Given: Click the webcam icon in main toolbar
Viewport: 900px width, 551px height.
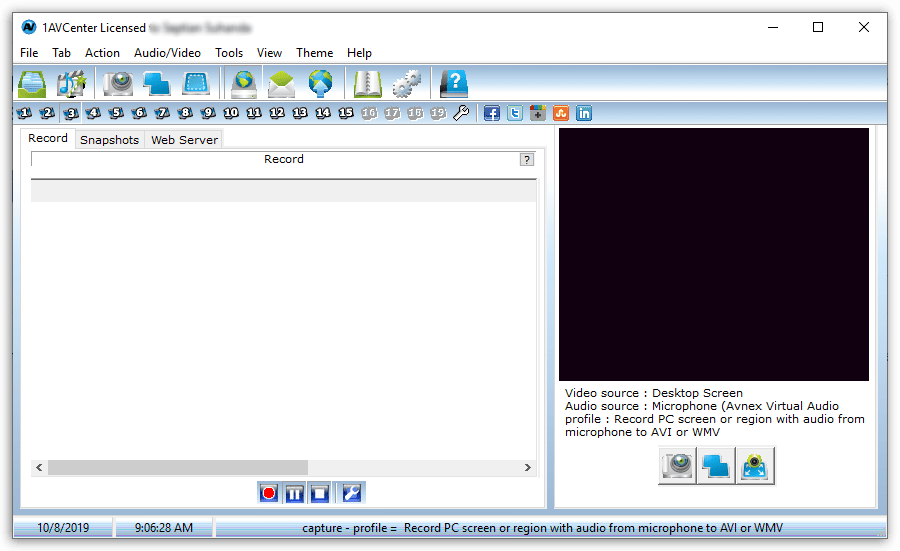Looking at the screenshot, I should [119, 83].
